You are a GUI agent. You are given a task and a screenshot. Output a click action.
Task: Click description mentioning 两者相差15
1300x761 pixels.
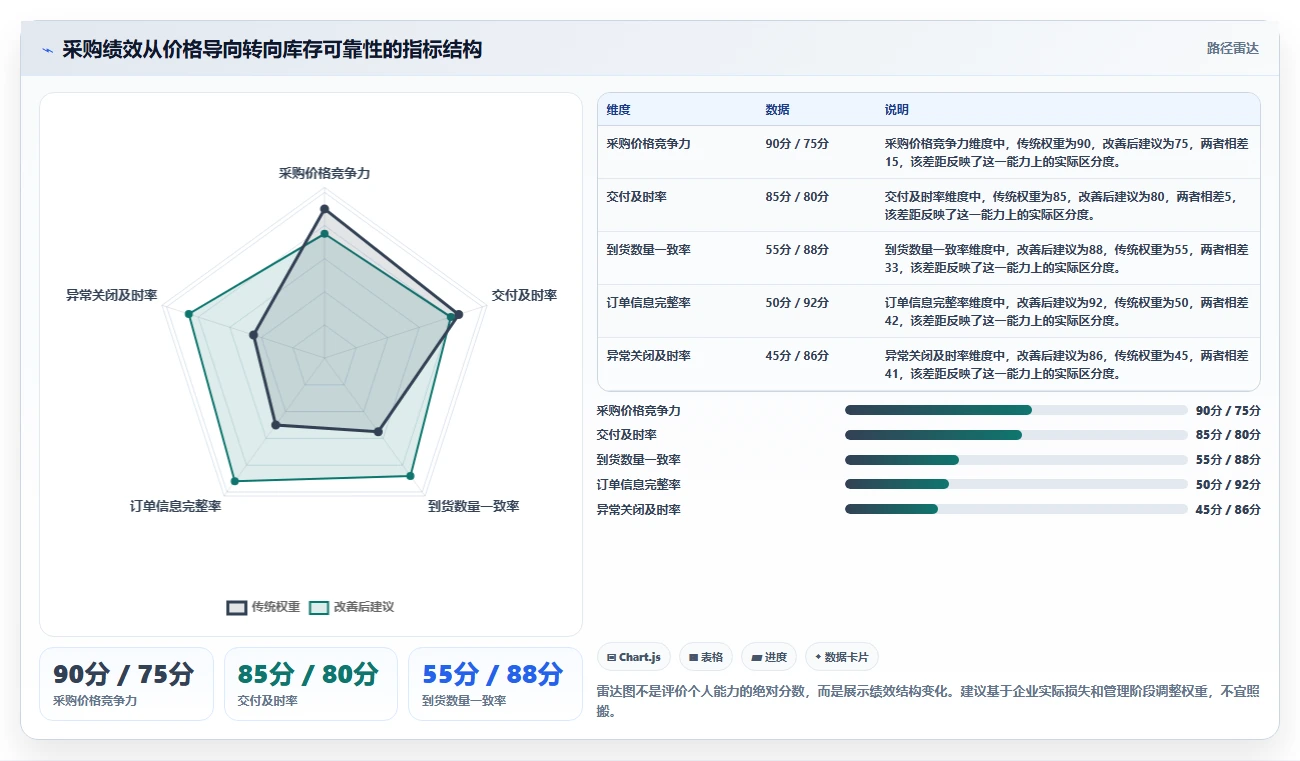[1066, 152]
